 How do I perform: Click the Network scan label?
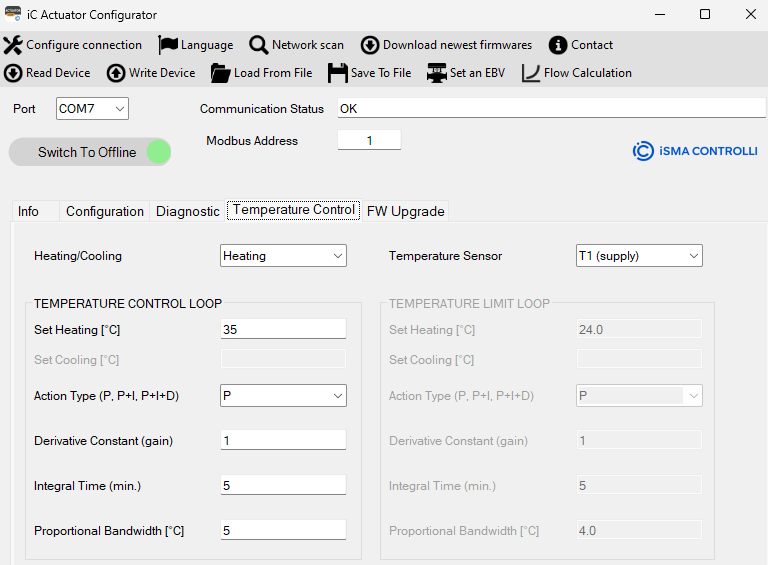pyautogui.click(x=308, y=45)
